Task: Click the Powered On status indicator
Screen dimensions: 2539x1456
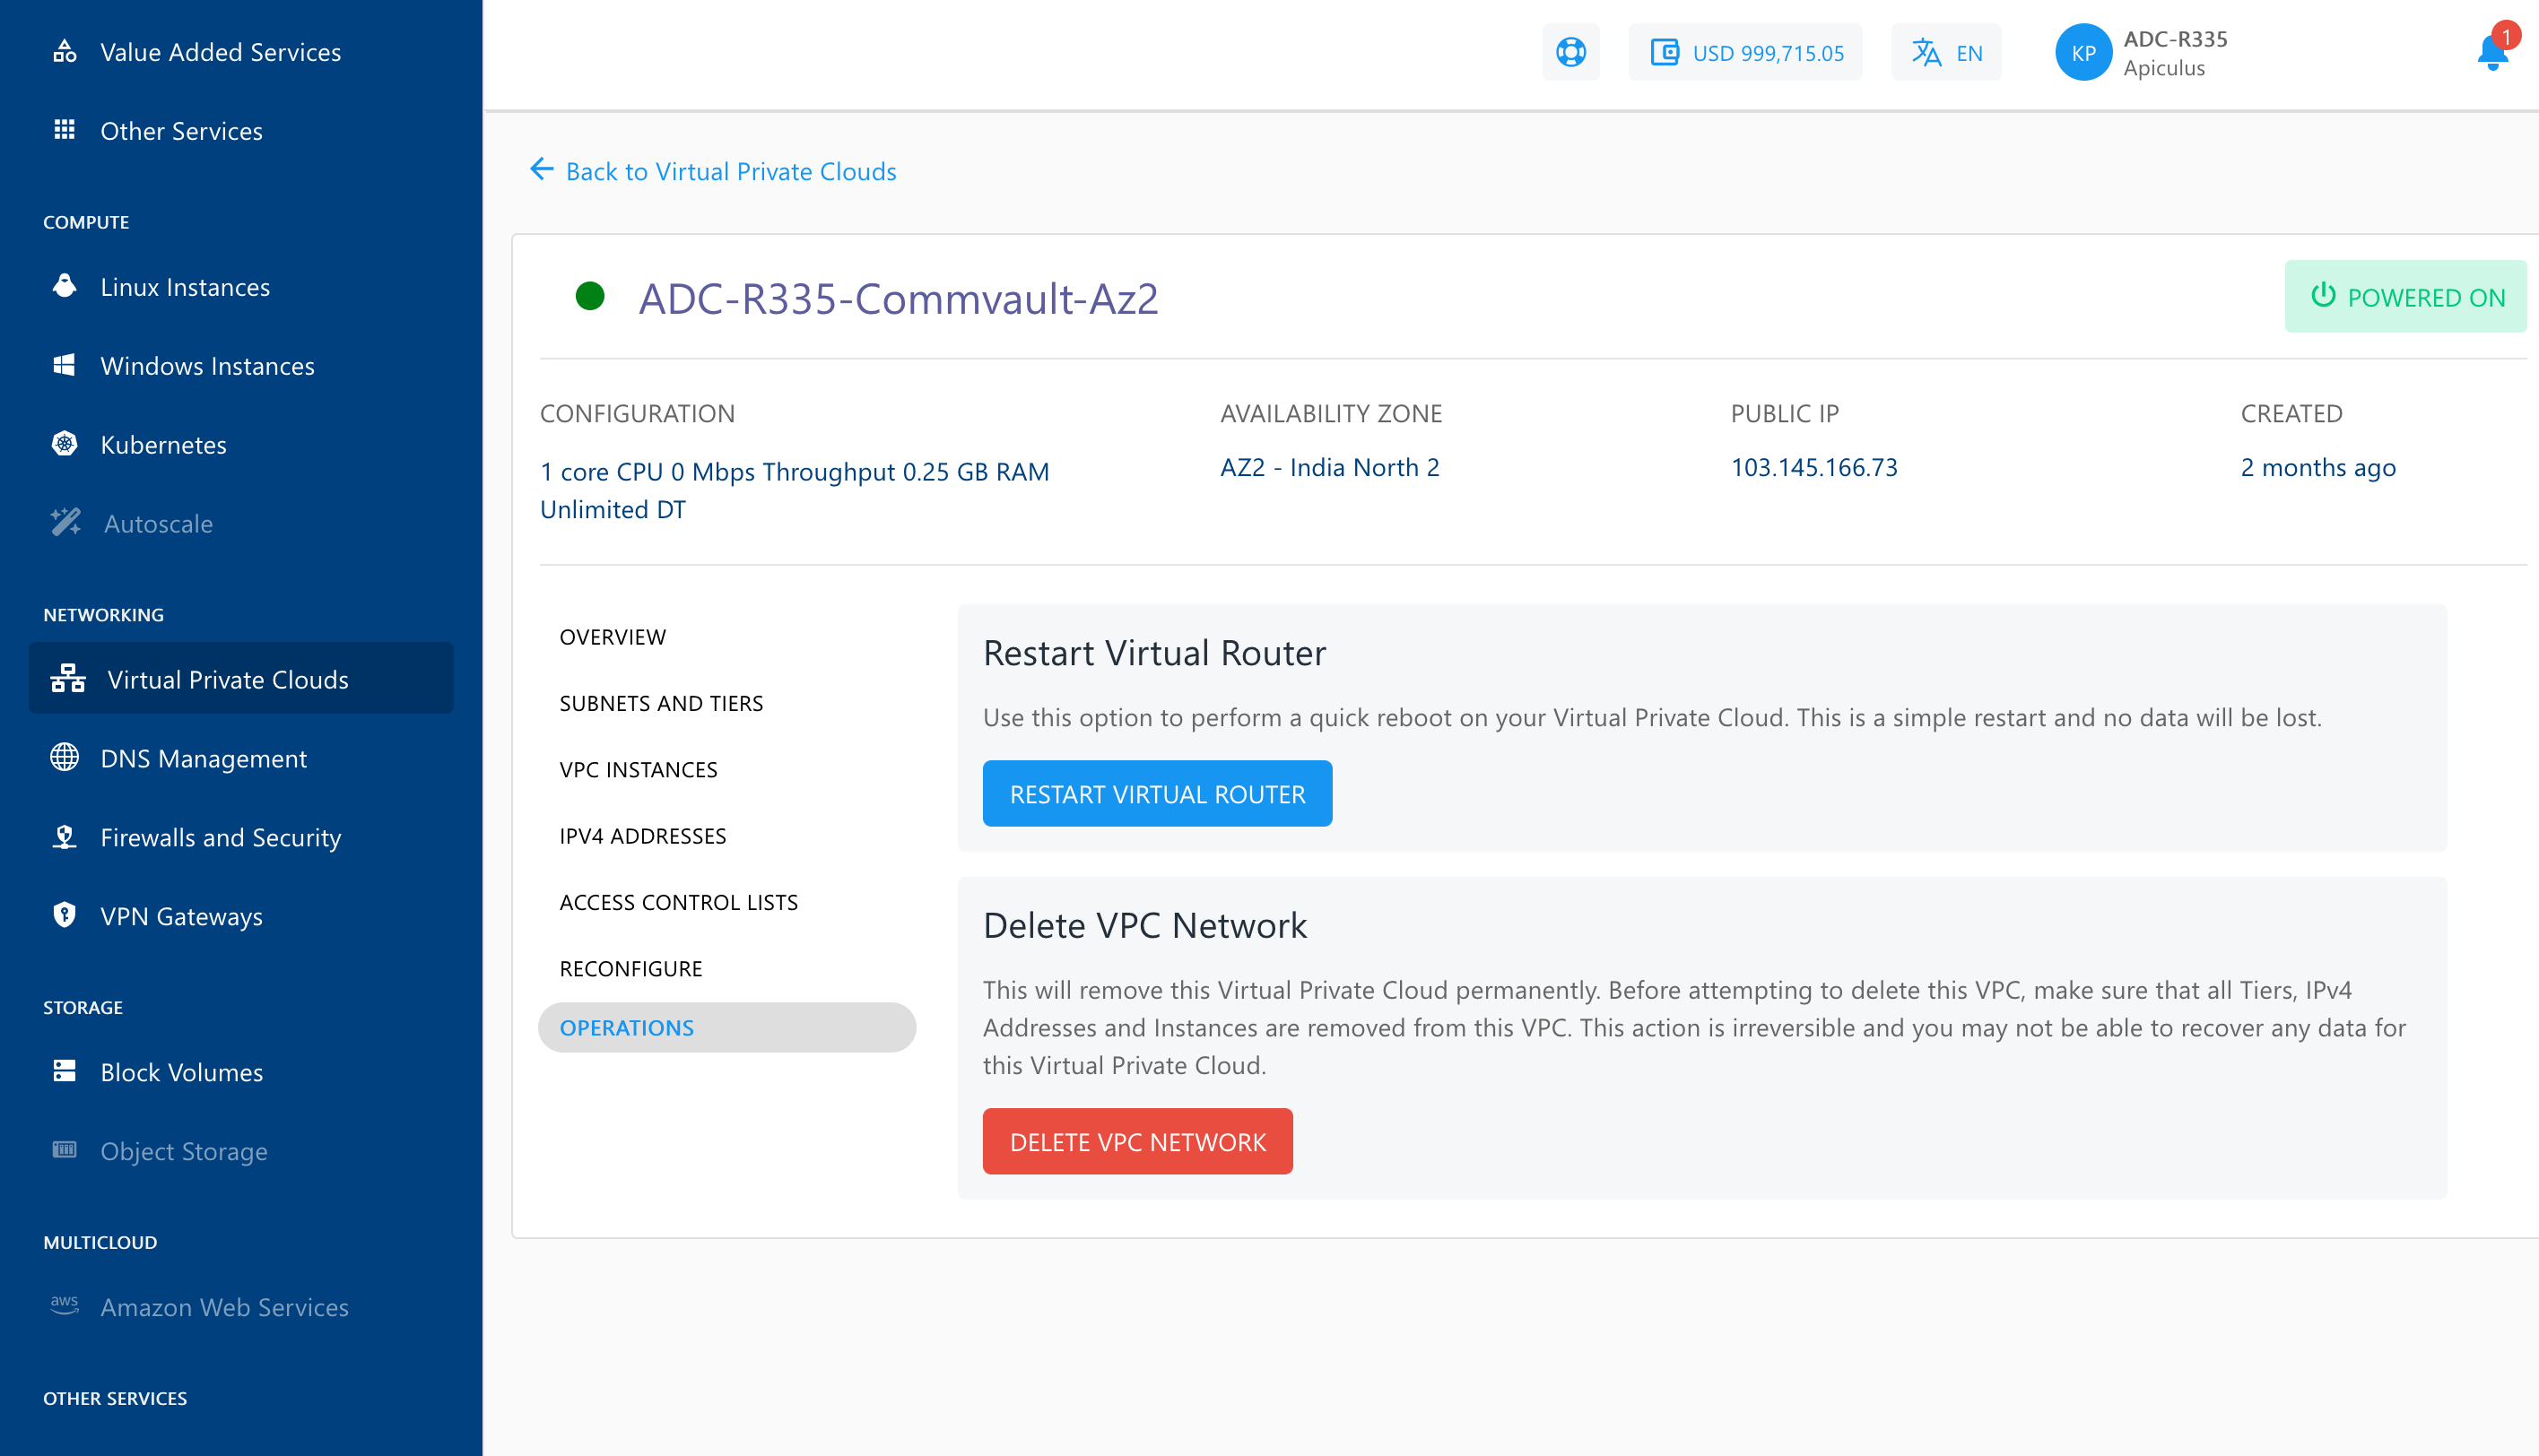Action: [x=2405, y=296]
